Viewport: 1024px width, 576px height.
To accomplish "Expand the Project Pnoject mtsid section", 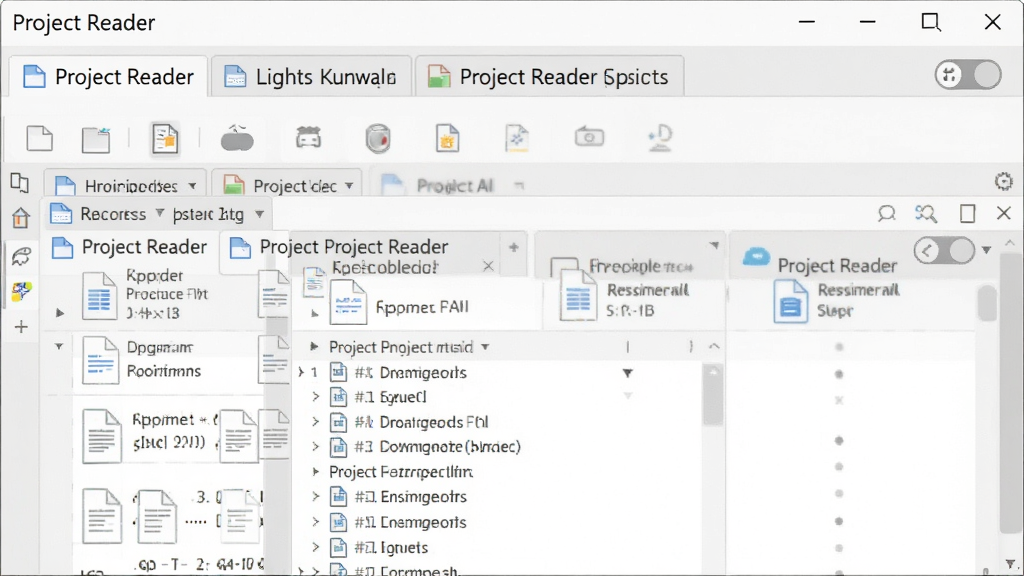I will point(314,346).
